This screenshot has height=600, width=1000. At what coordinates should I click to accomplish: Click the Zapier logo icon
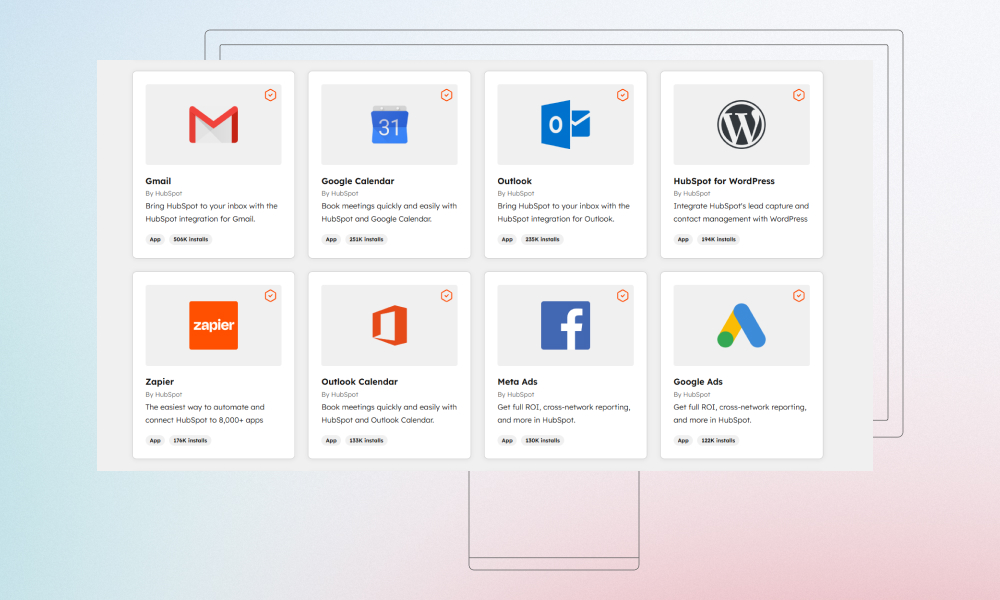(x=213, y=324)
